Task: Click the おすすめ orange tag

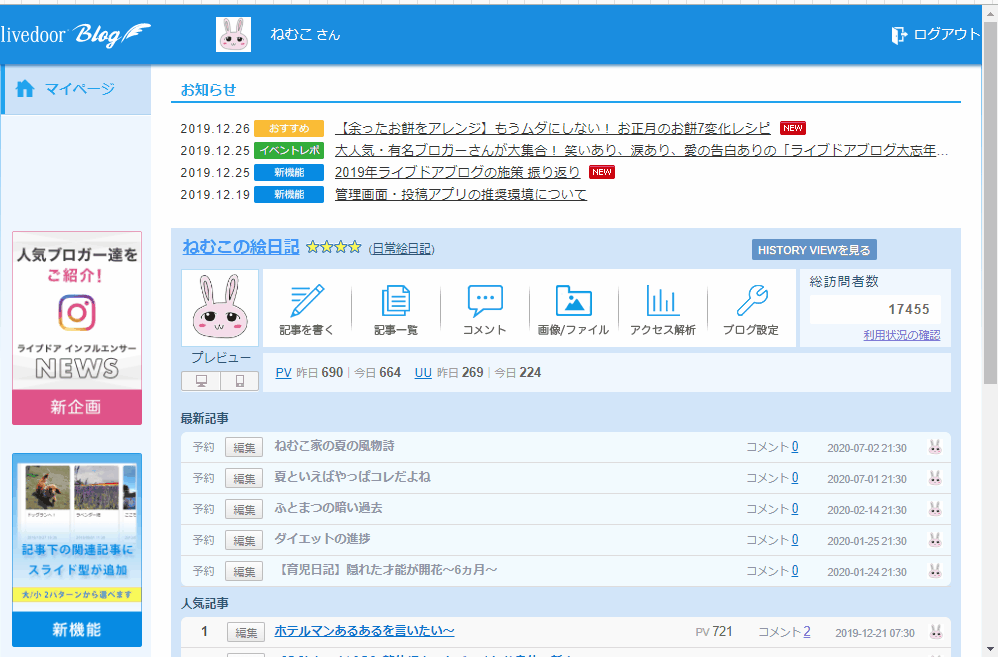Action: [x=289, y=128]
